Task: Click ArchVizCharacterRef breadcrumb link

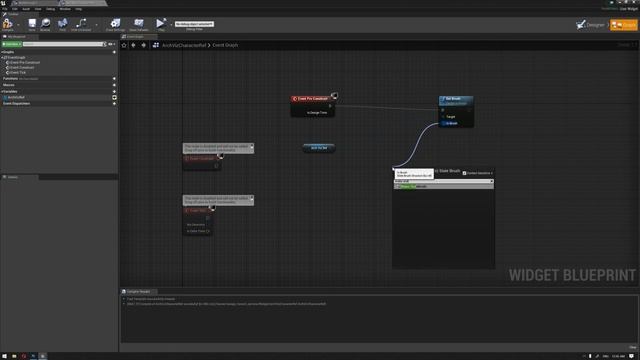Action: click(184, 45)
